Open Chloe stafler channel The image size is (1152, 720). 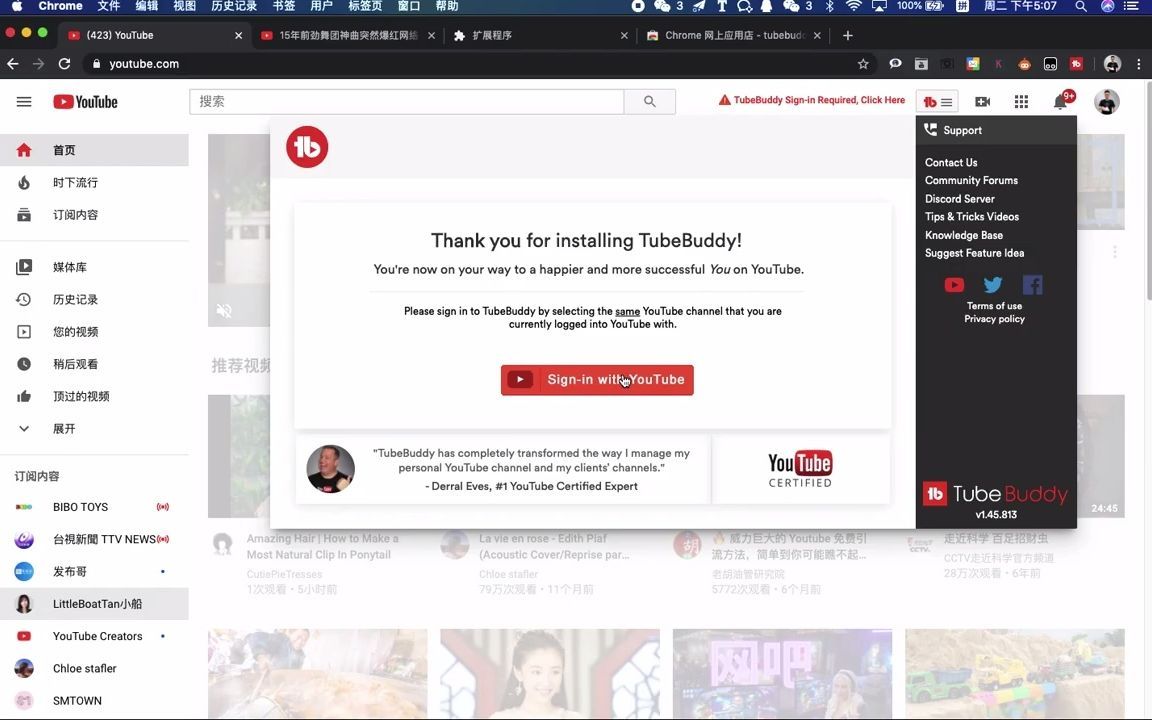click(x=94, y=669)
